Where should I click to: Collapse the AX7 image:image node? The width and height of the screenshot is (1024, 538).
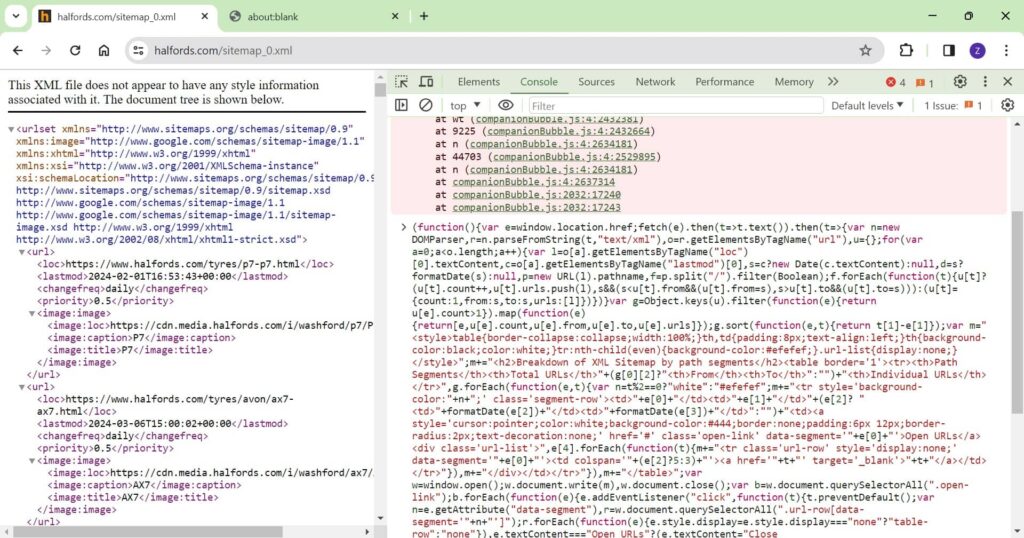(32, 461)
